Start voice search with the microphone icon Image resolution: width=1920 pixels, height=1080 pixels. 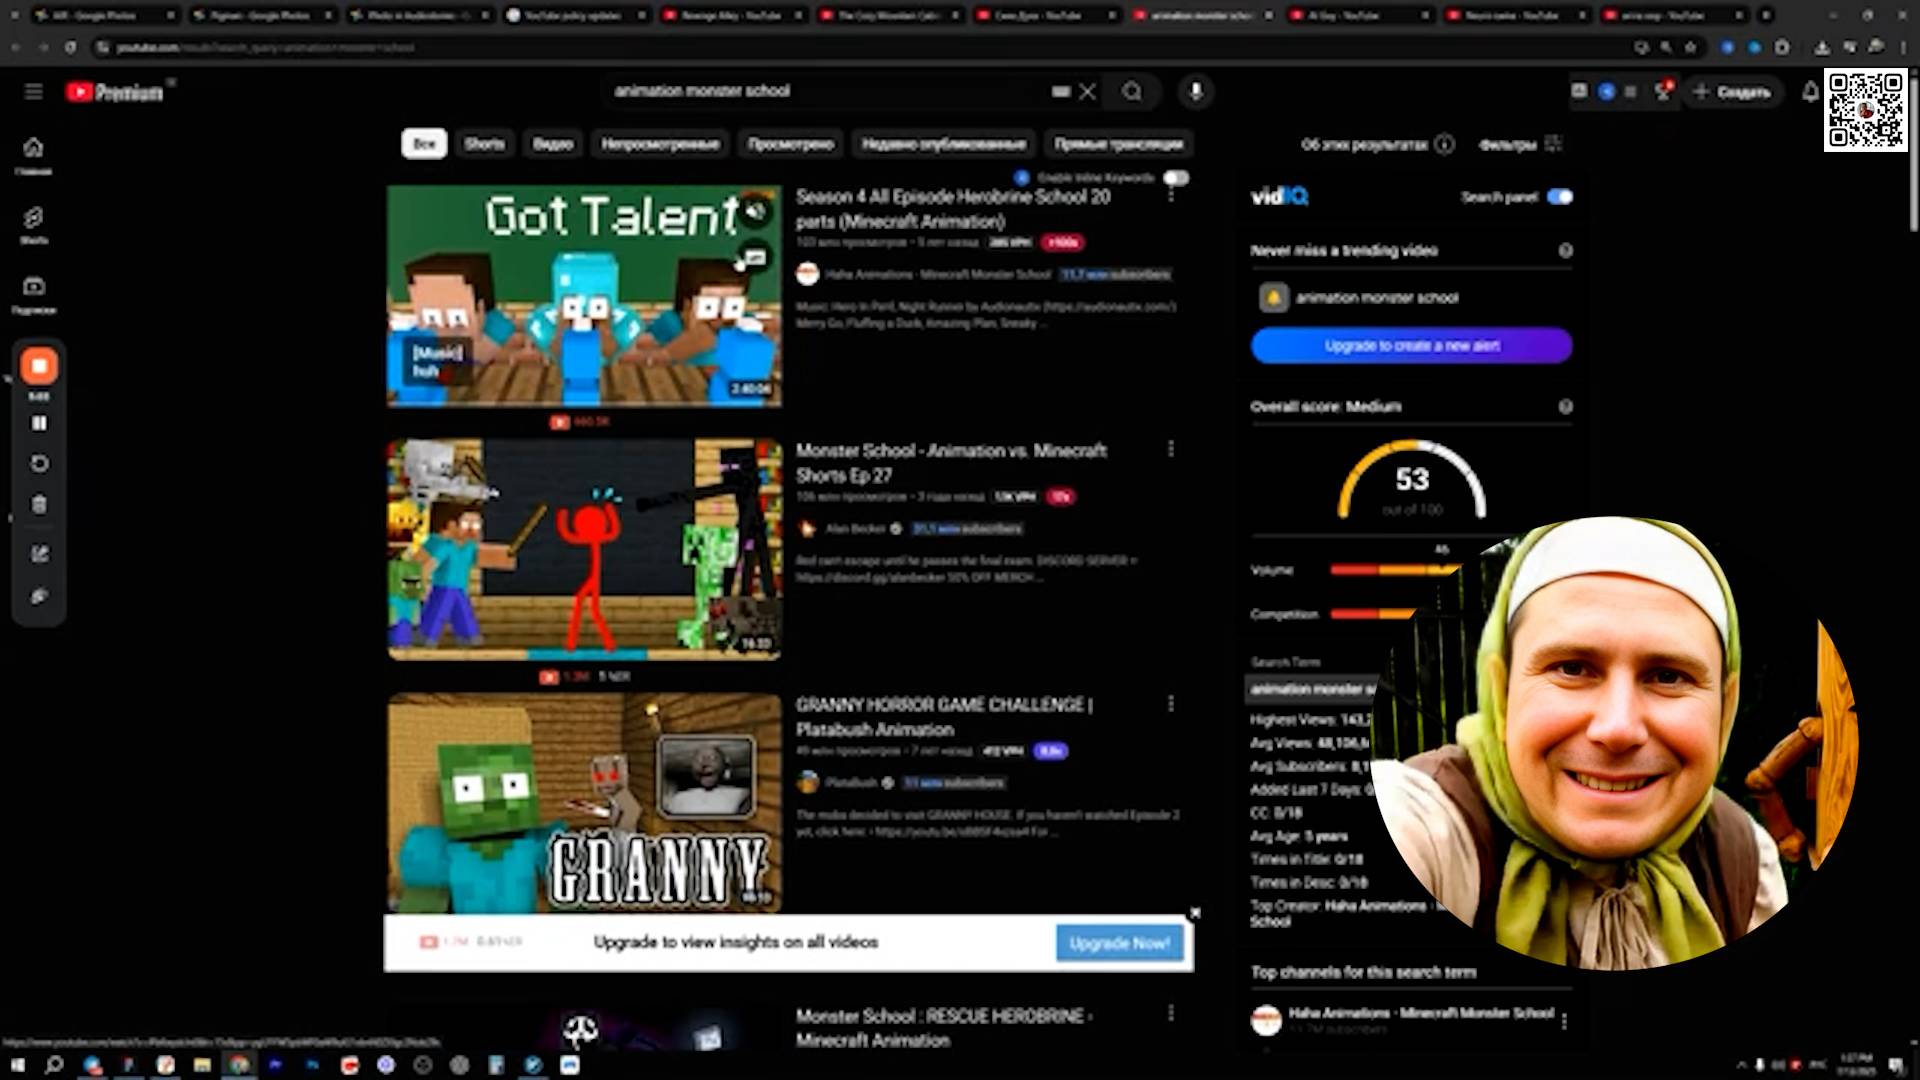coord(1196,91)
